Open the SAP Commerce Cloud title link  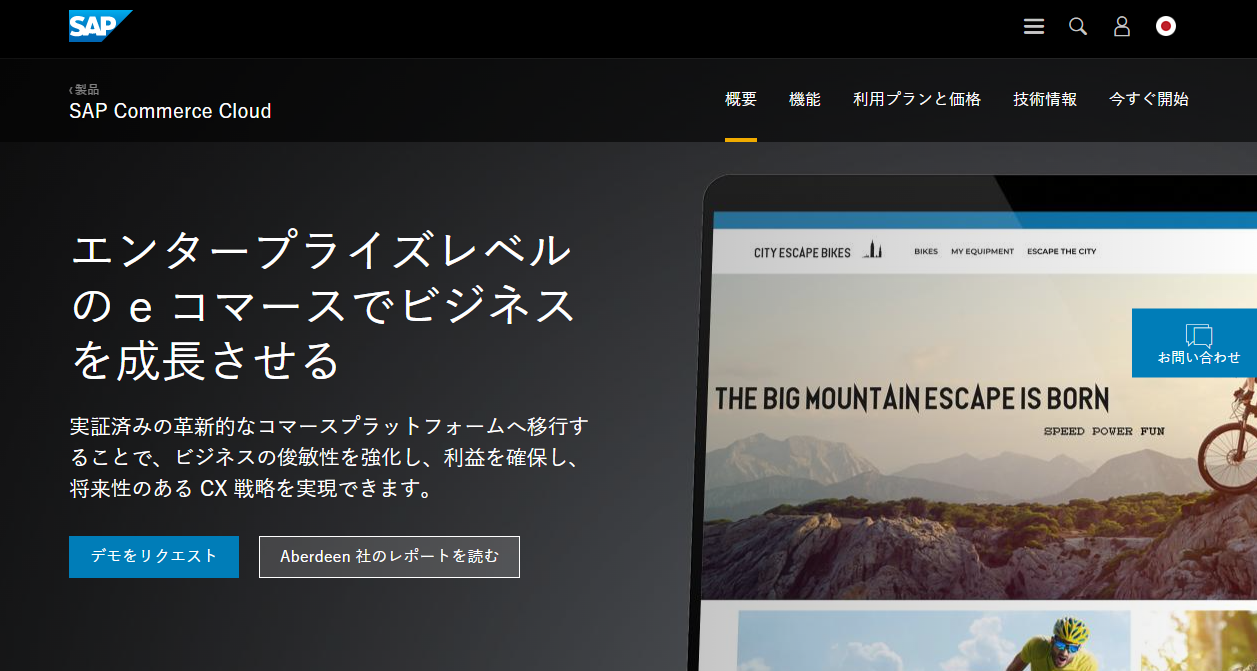(170, 111)
